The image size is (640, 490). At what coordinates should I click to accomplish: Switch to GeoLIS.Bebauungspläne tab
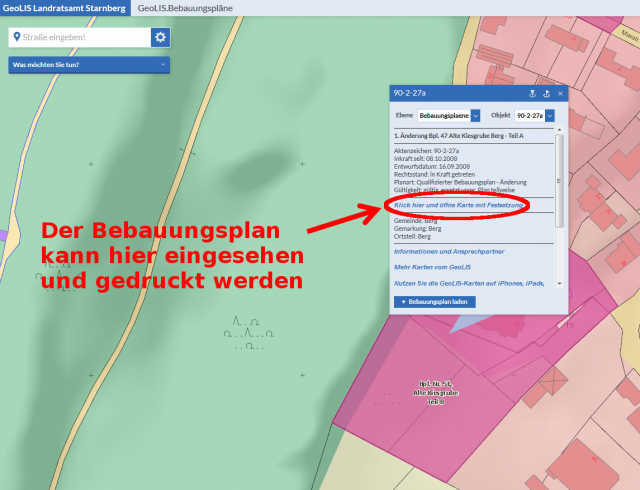click(185, 8)
